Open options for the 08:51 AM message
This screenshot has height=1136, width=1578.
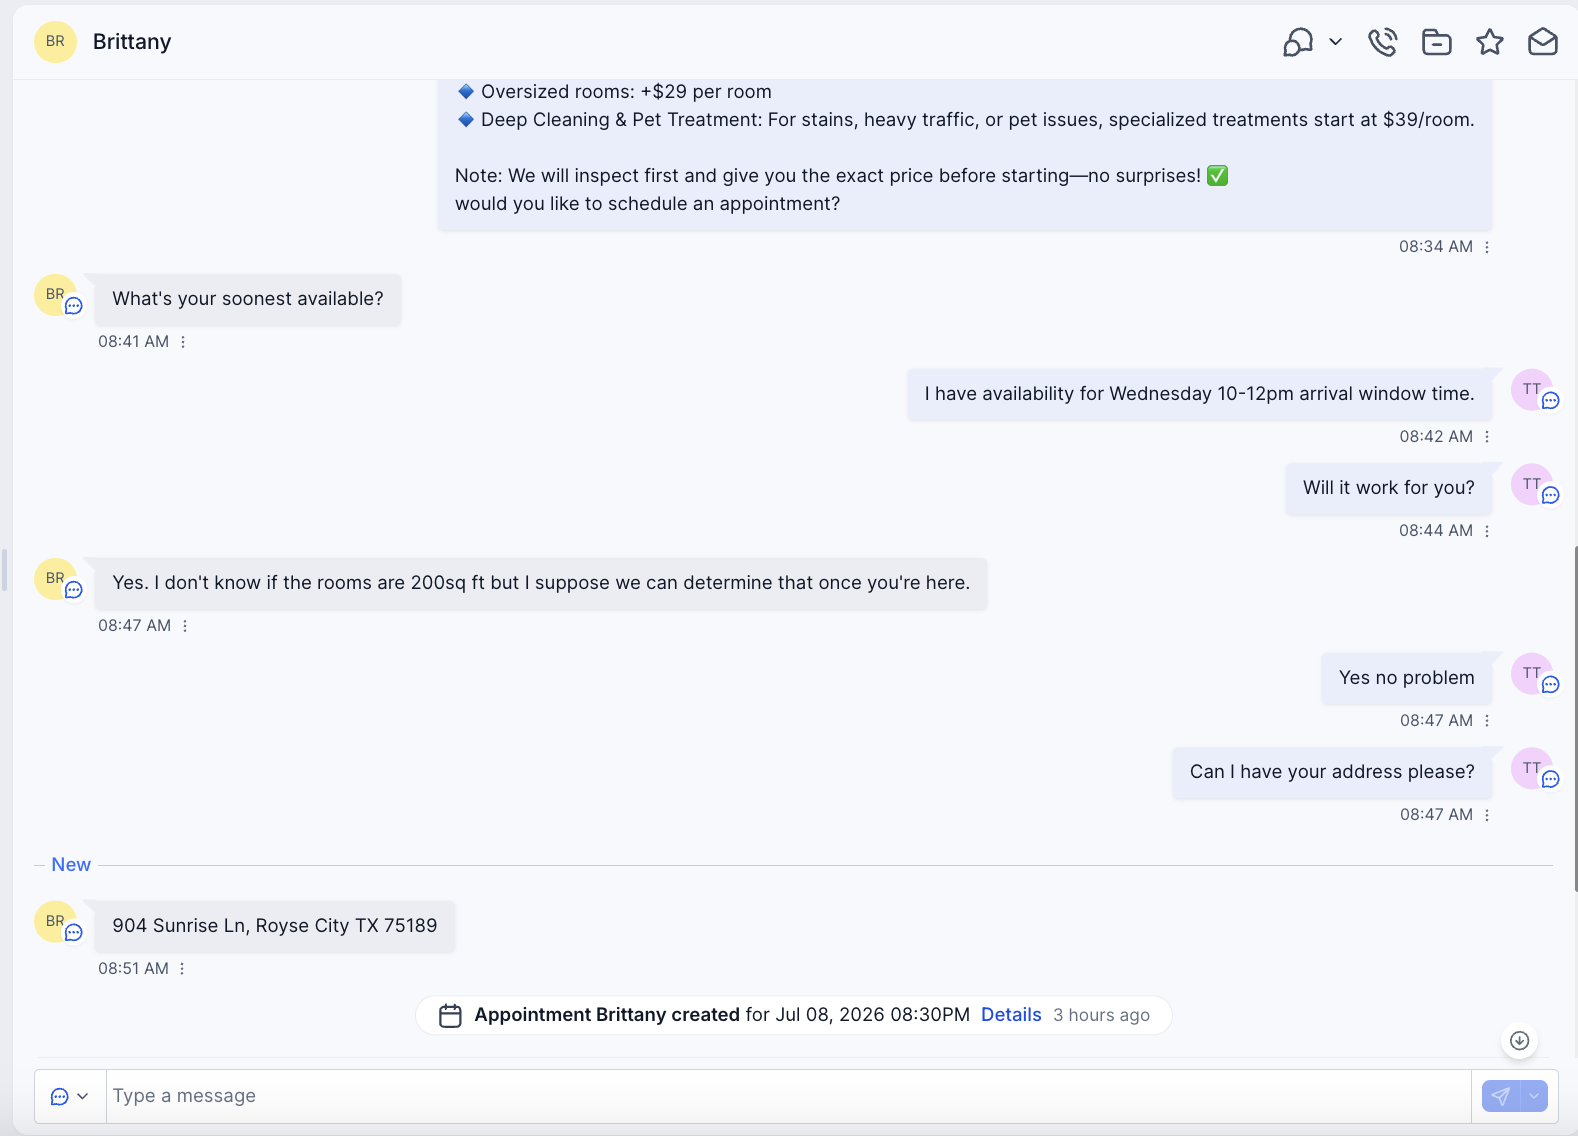[x=182, y=969]
